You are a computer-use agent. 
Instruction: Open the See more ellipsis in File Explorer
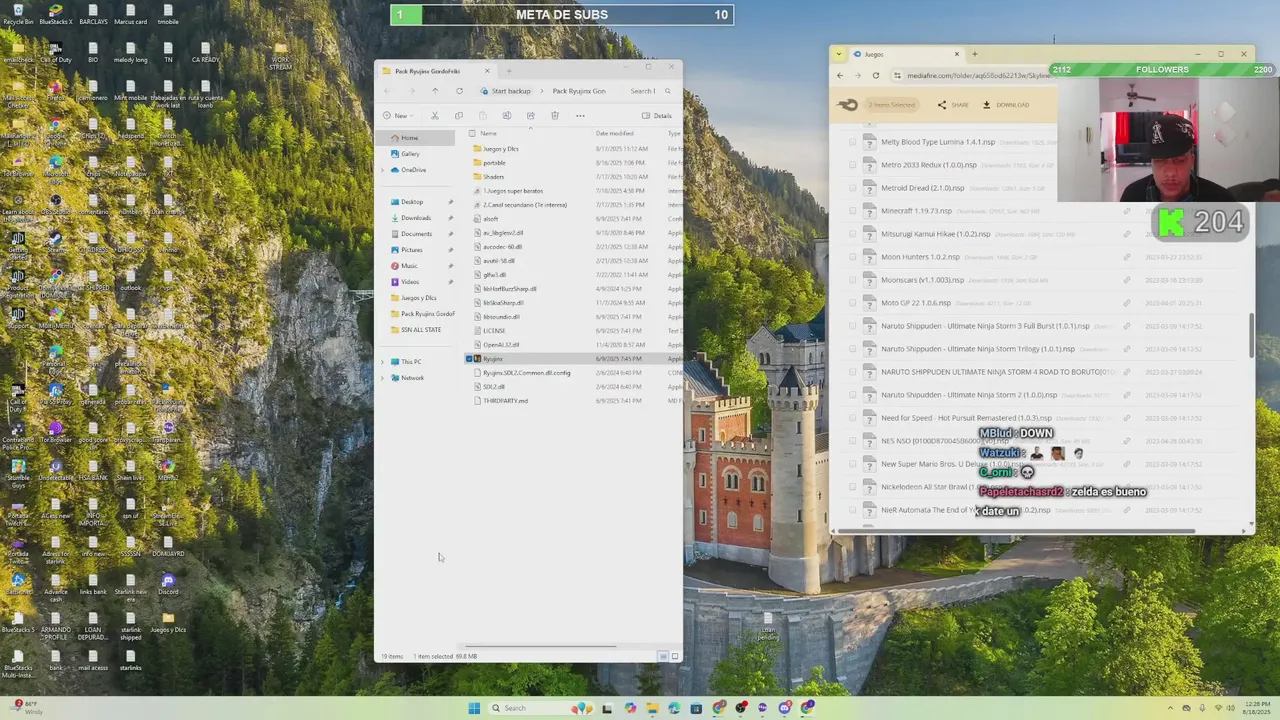[x=580, y=115]
